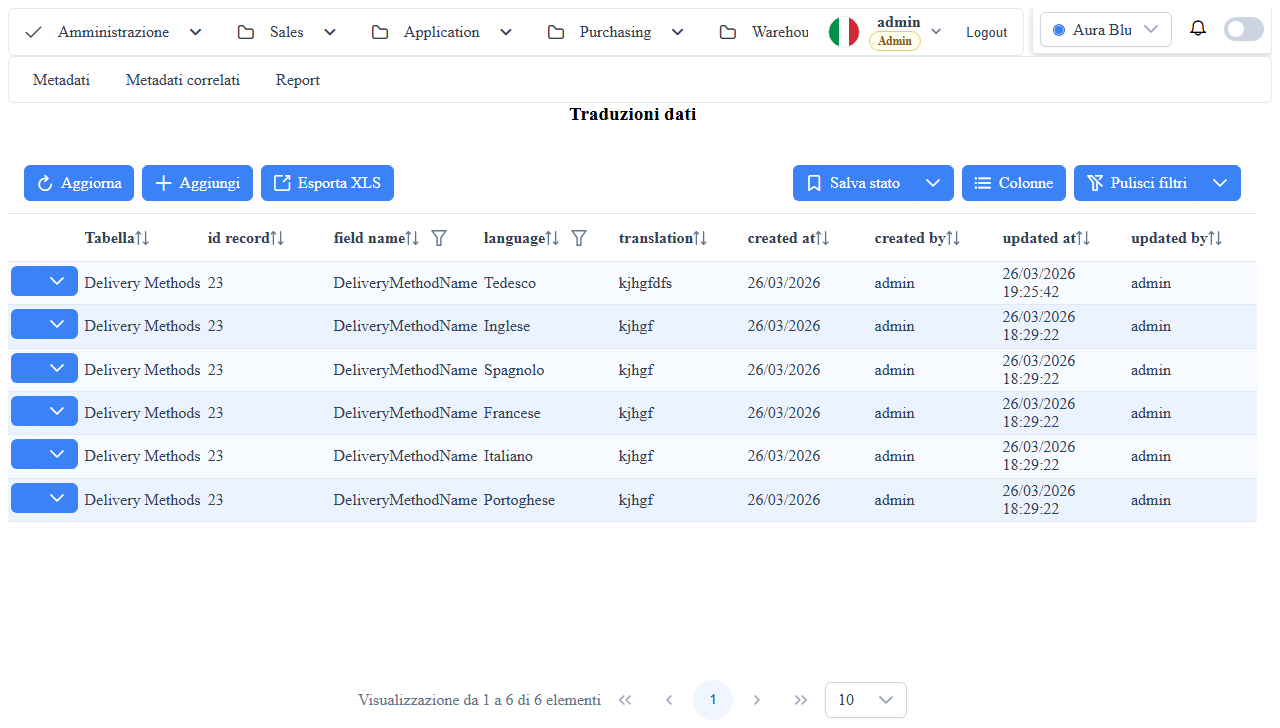Go to last page double-chevron icon

coord(801,700)
